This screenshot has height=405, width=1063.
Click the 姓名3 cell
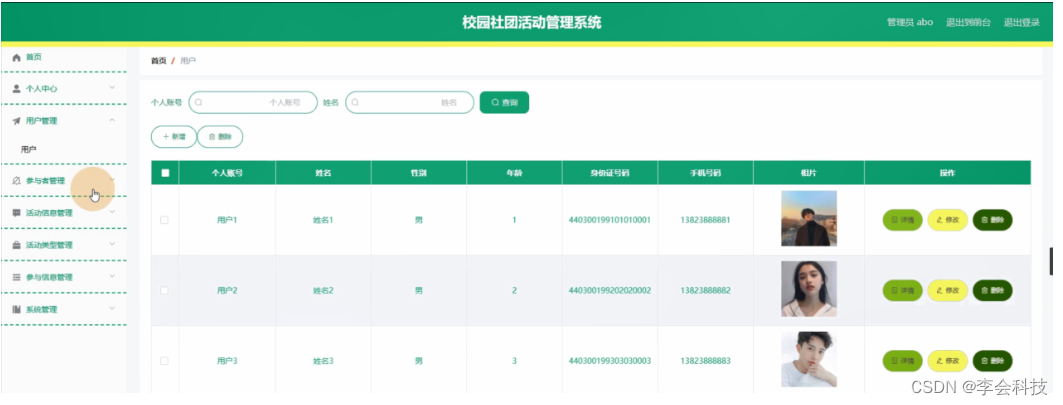323,361
